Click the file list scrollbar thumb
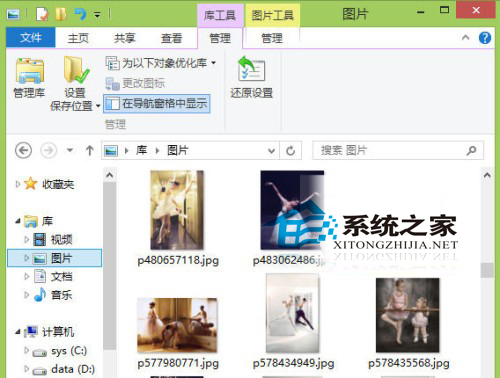The width and height of the screenshot is (500, 378). [x=487, y=270]
